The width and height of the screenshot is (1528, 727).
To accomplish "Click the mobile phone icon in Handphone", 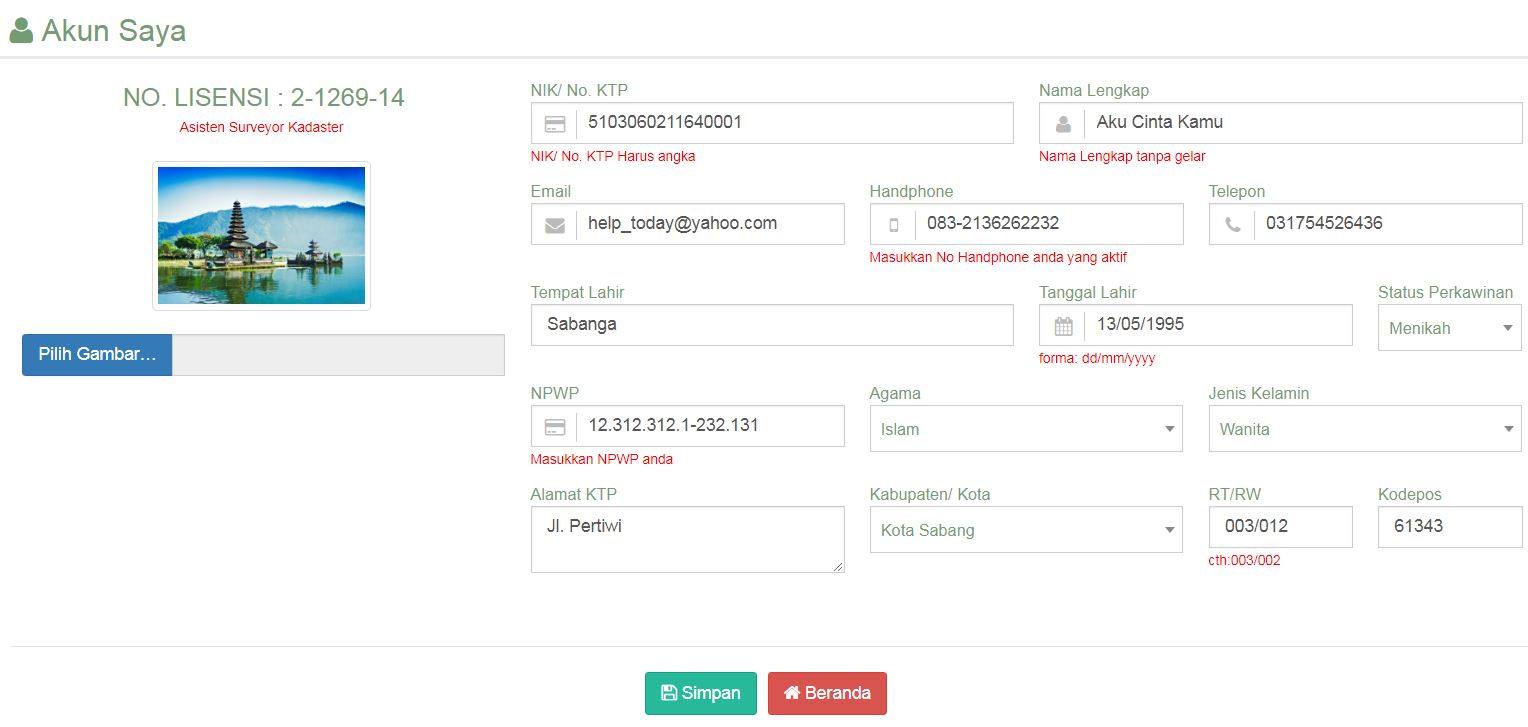I will [893, 225].
